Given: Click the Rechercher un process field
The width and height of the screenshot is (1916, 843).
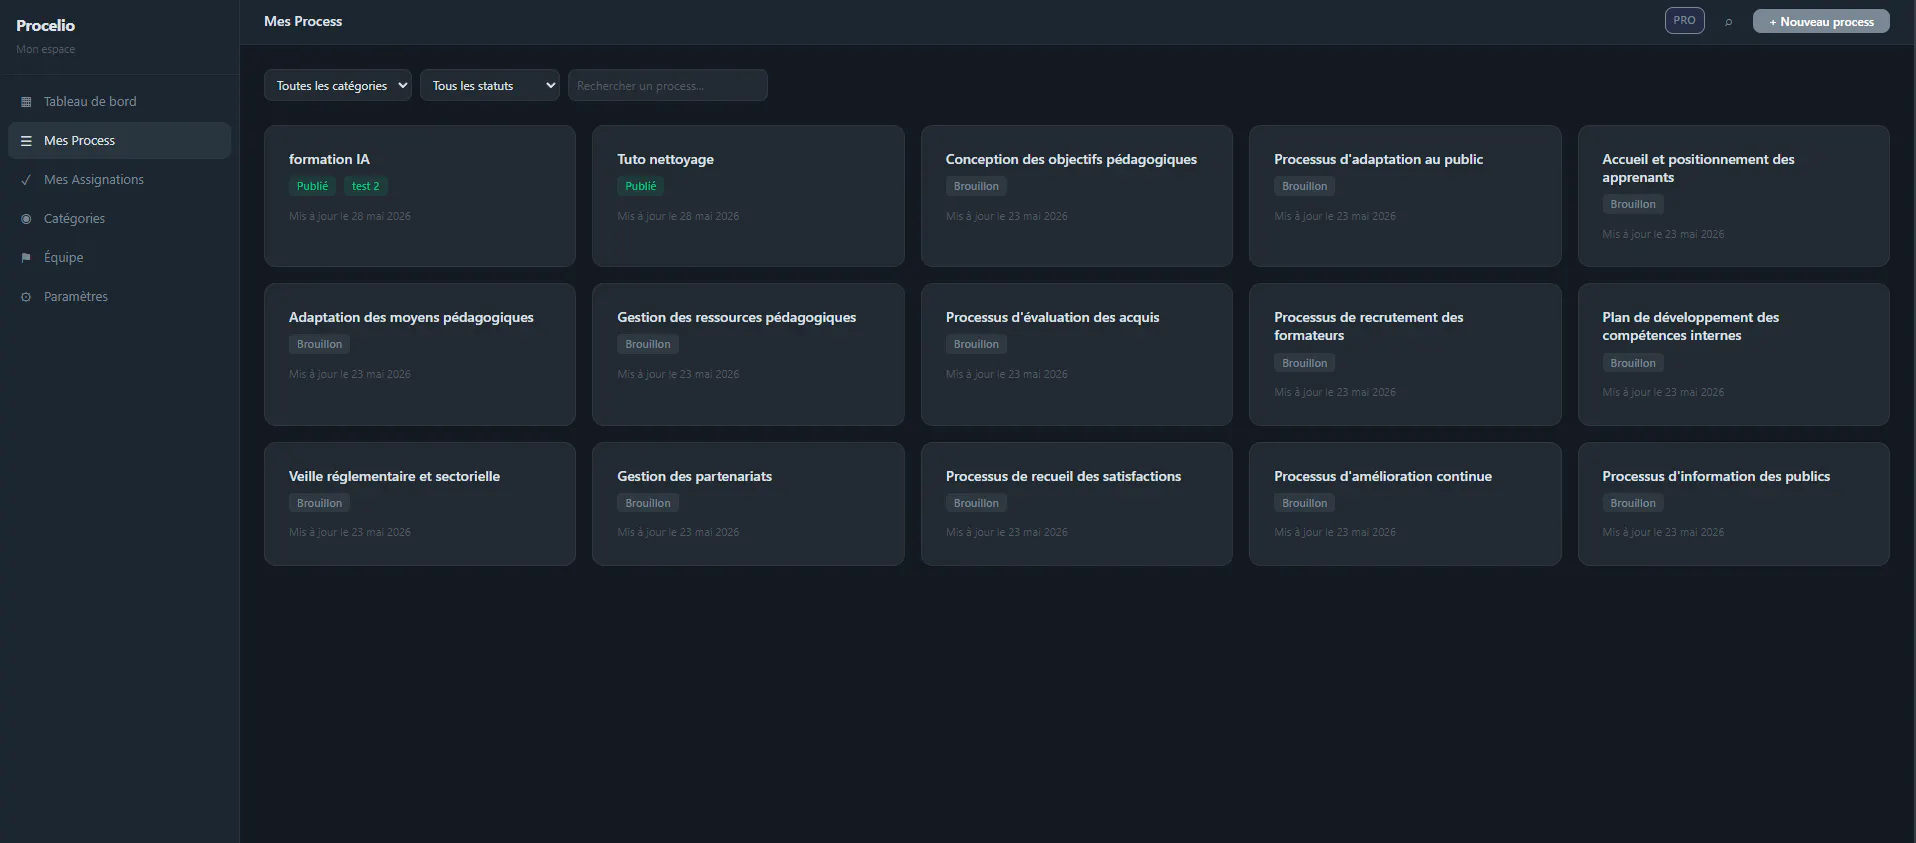Looking at the screenshot, I should 668,85.
